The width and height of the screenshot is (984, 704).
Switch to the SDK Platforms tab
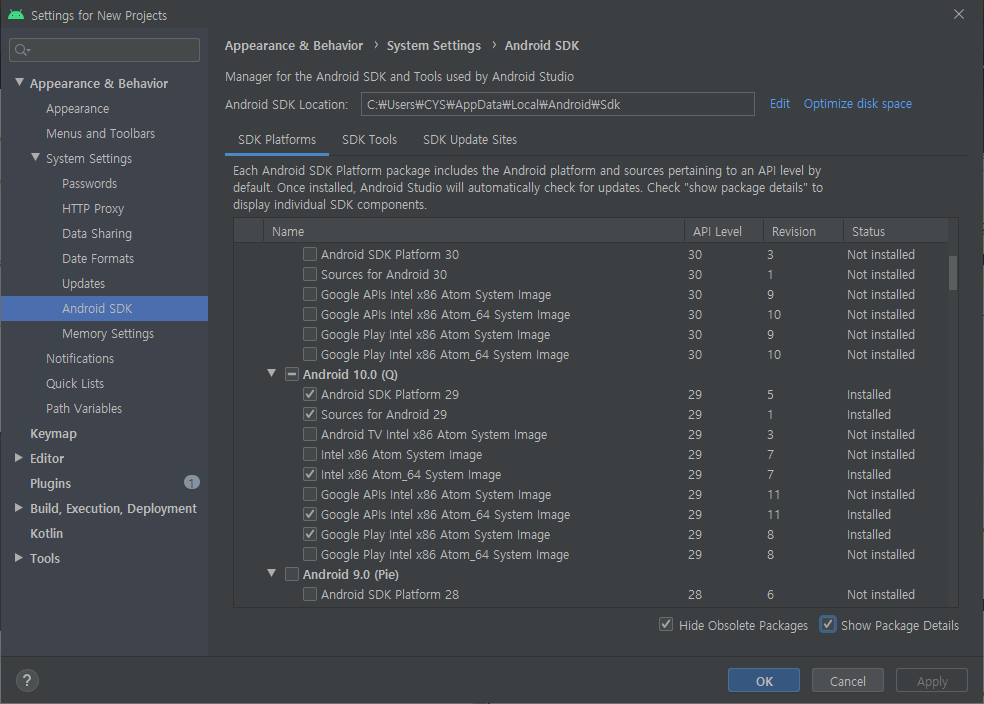click(277, 140)
